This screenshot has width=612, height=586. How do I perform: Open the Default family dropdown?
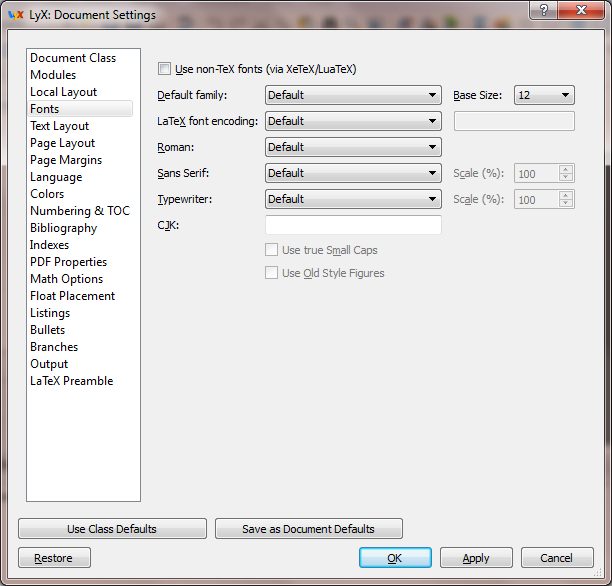353,95
